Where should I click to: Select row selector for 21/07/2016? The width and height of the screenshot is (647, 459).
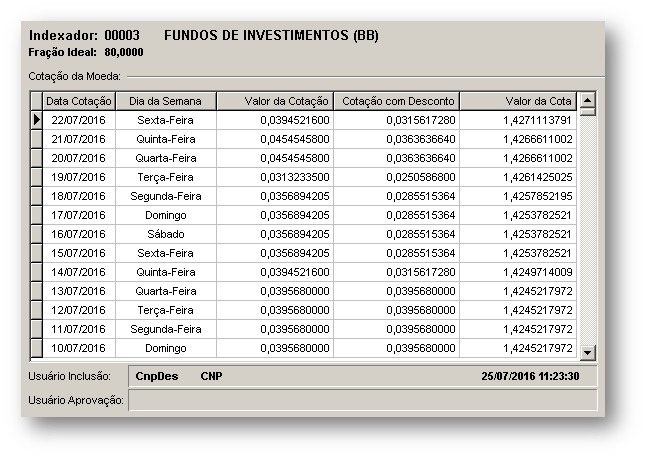(37, 139)
